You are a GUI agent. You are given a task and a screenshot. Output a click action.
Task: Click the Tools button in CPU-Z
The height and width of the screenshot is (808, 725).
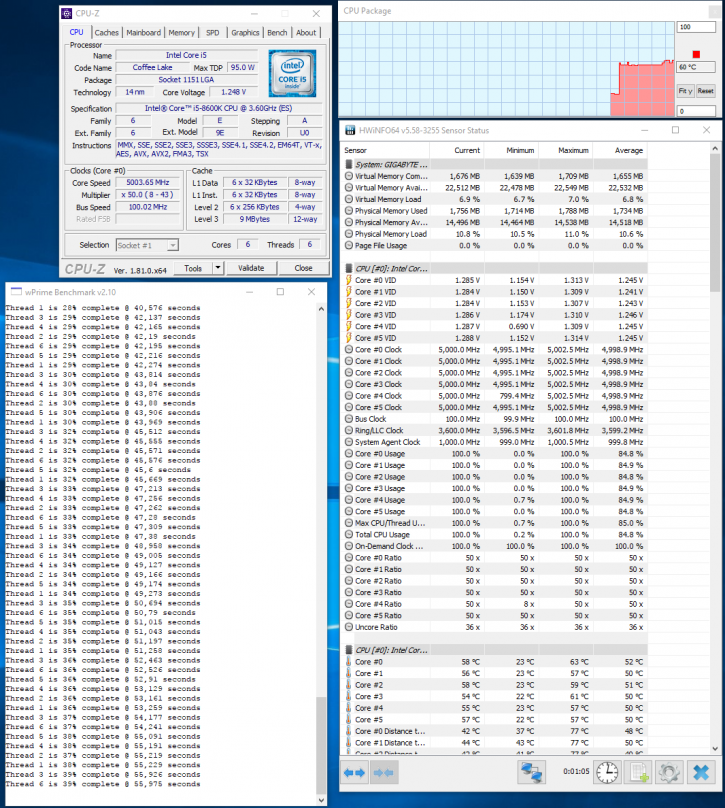pyautogui.click(x=193, y=268)
